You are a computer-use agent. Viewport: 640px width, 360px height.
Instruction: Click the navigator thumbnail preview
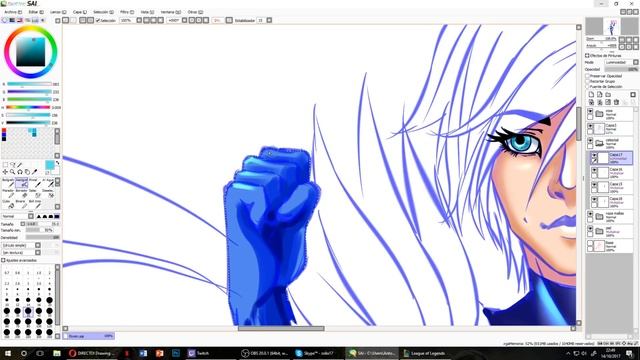click(612, 27)
